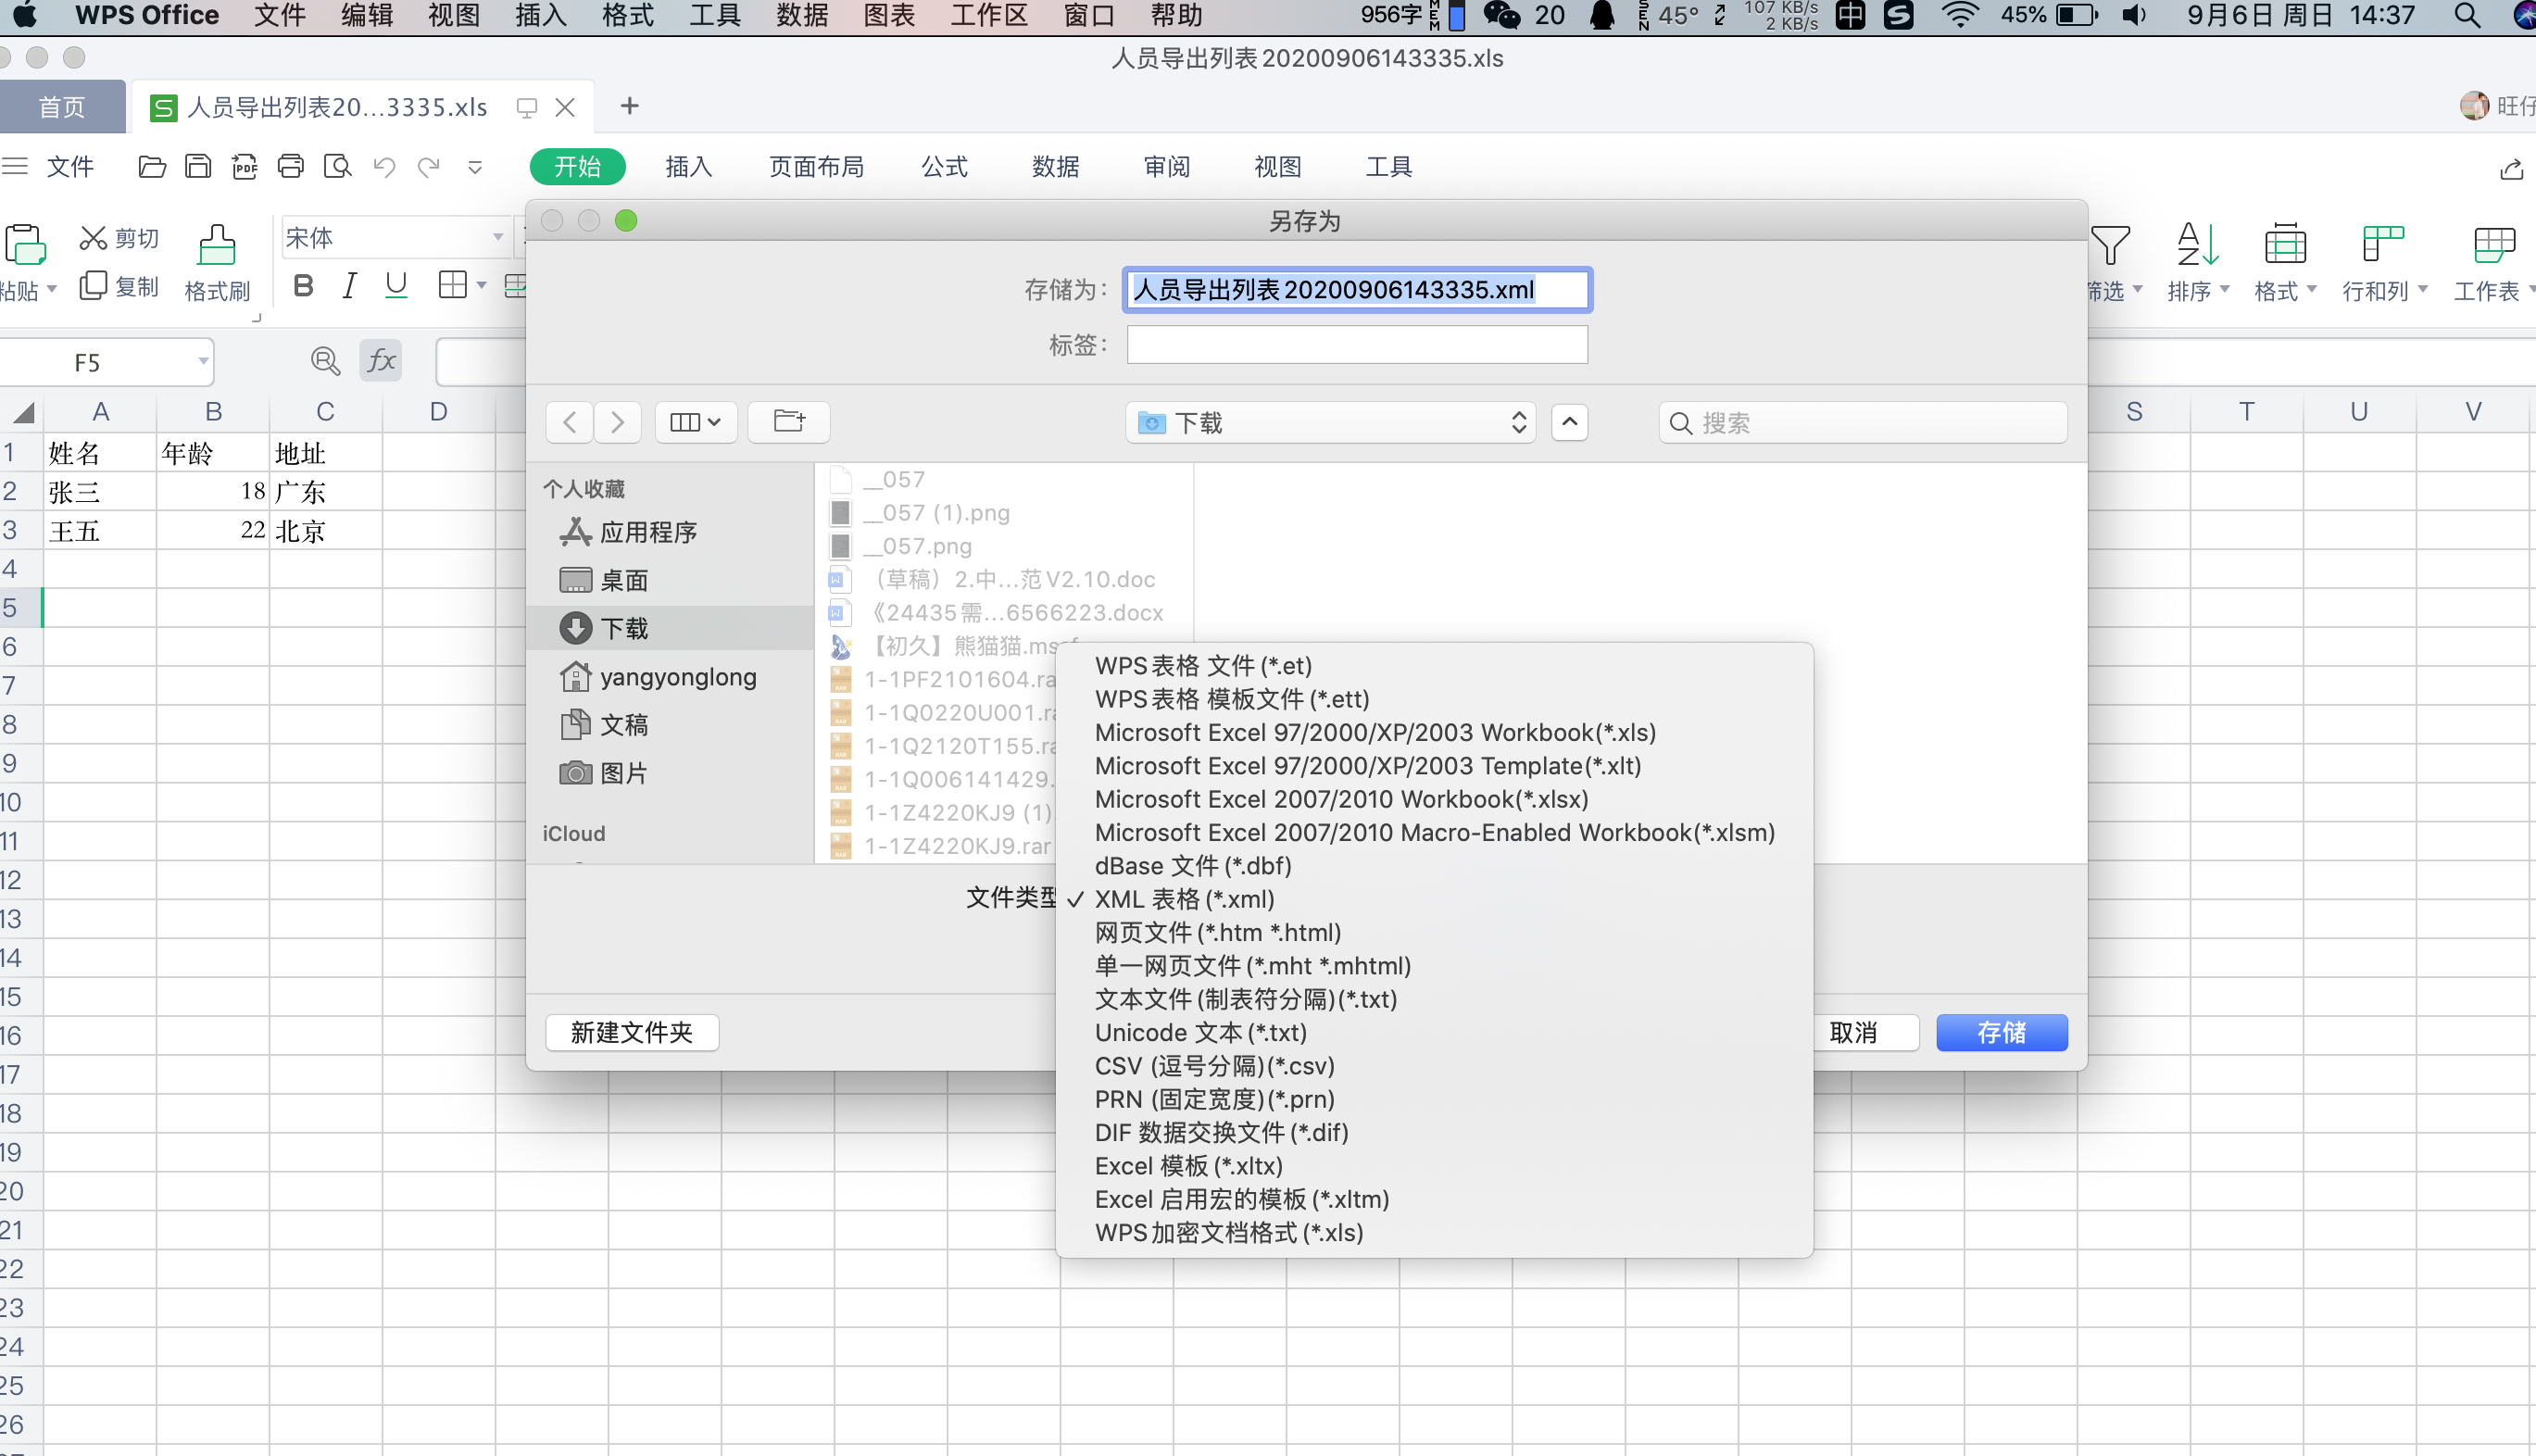Open the column view mode dropdown
Image resolution: width=2536 pixels, height=1456 pixels.
point(696,422)
